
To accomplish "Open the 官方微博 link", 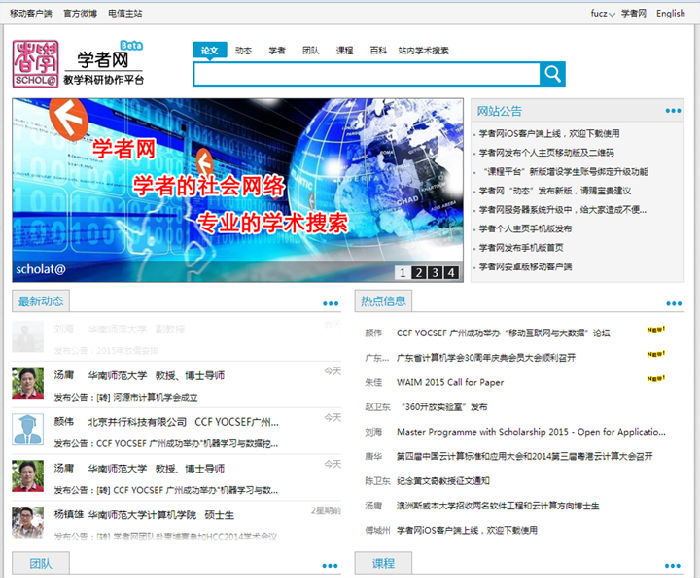I will (x=80, y=14).
